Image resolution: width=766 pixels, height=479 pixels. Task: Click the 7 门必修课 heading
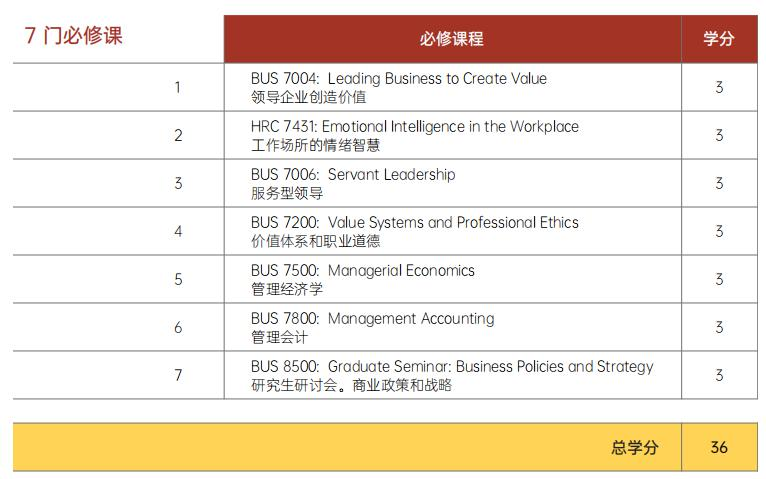(74, 36)
